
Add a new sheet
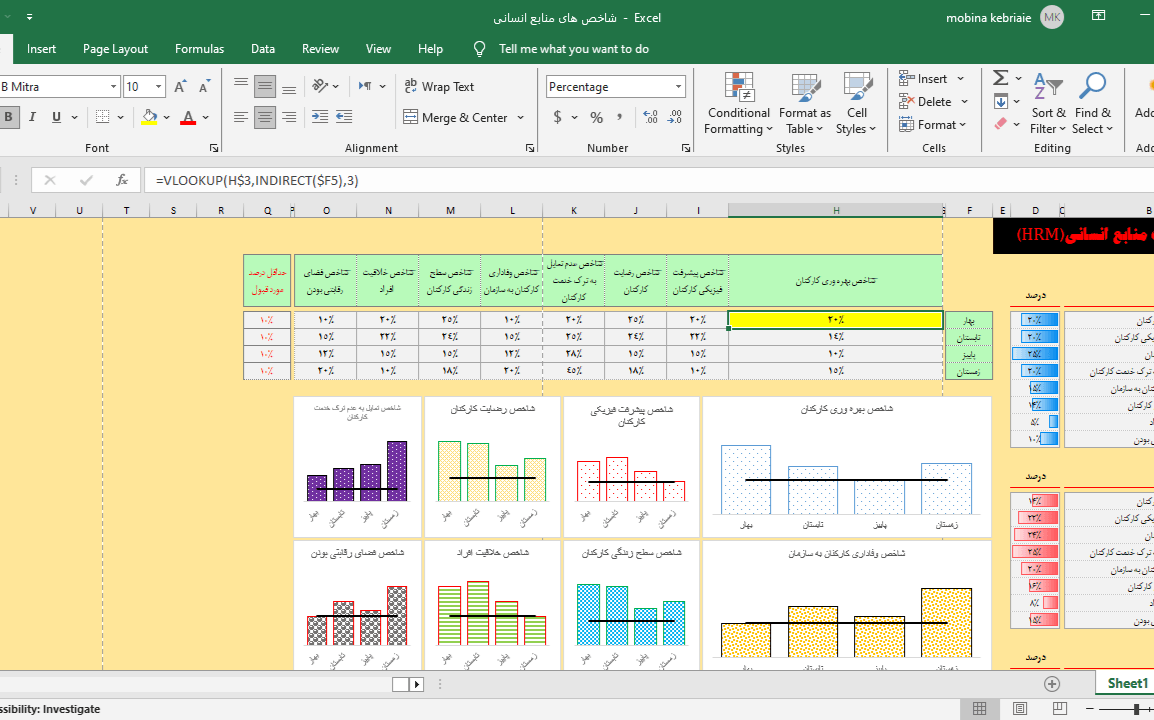pos(1052,684)
